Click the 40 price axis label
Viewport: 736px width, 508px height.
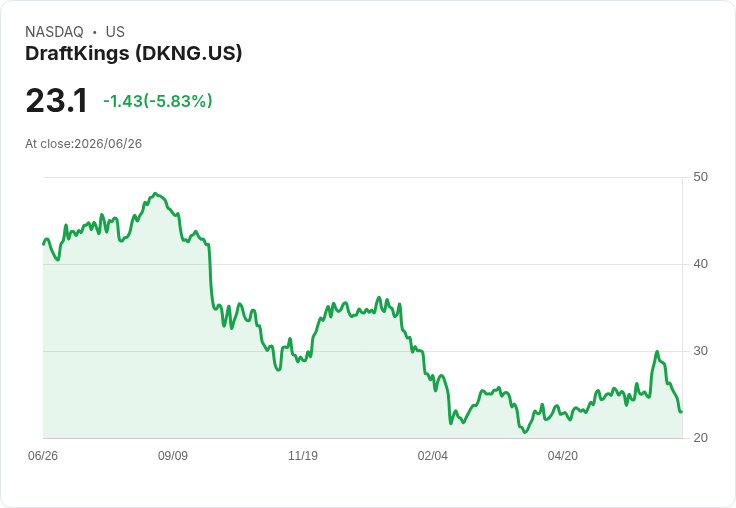(700, 264)
